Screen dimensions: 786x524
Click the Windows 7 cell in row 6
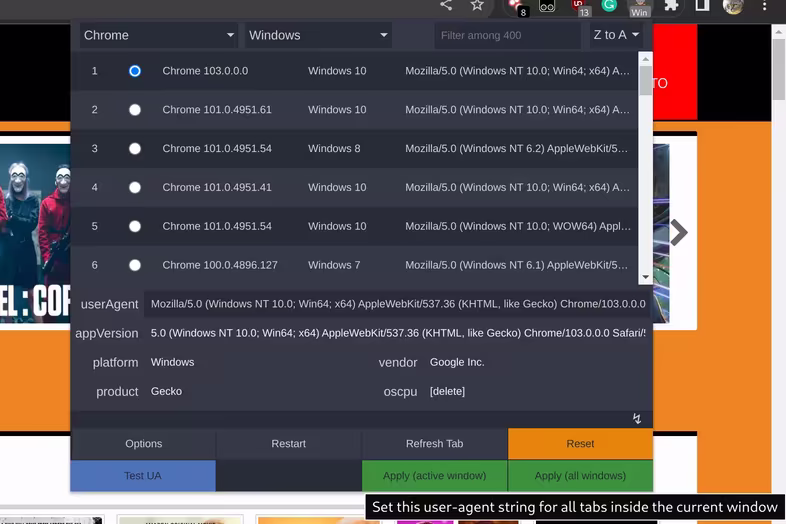coord(334,265)
